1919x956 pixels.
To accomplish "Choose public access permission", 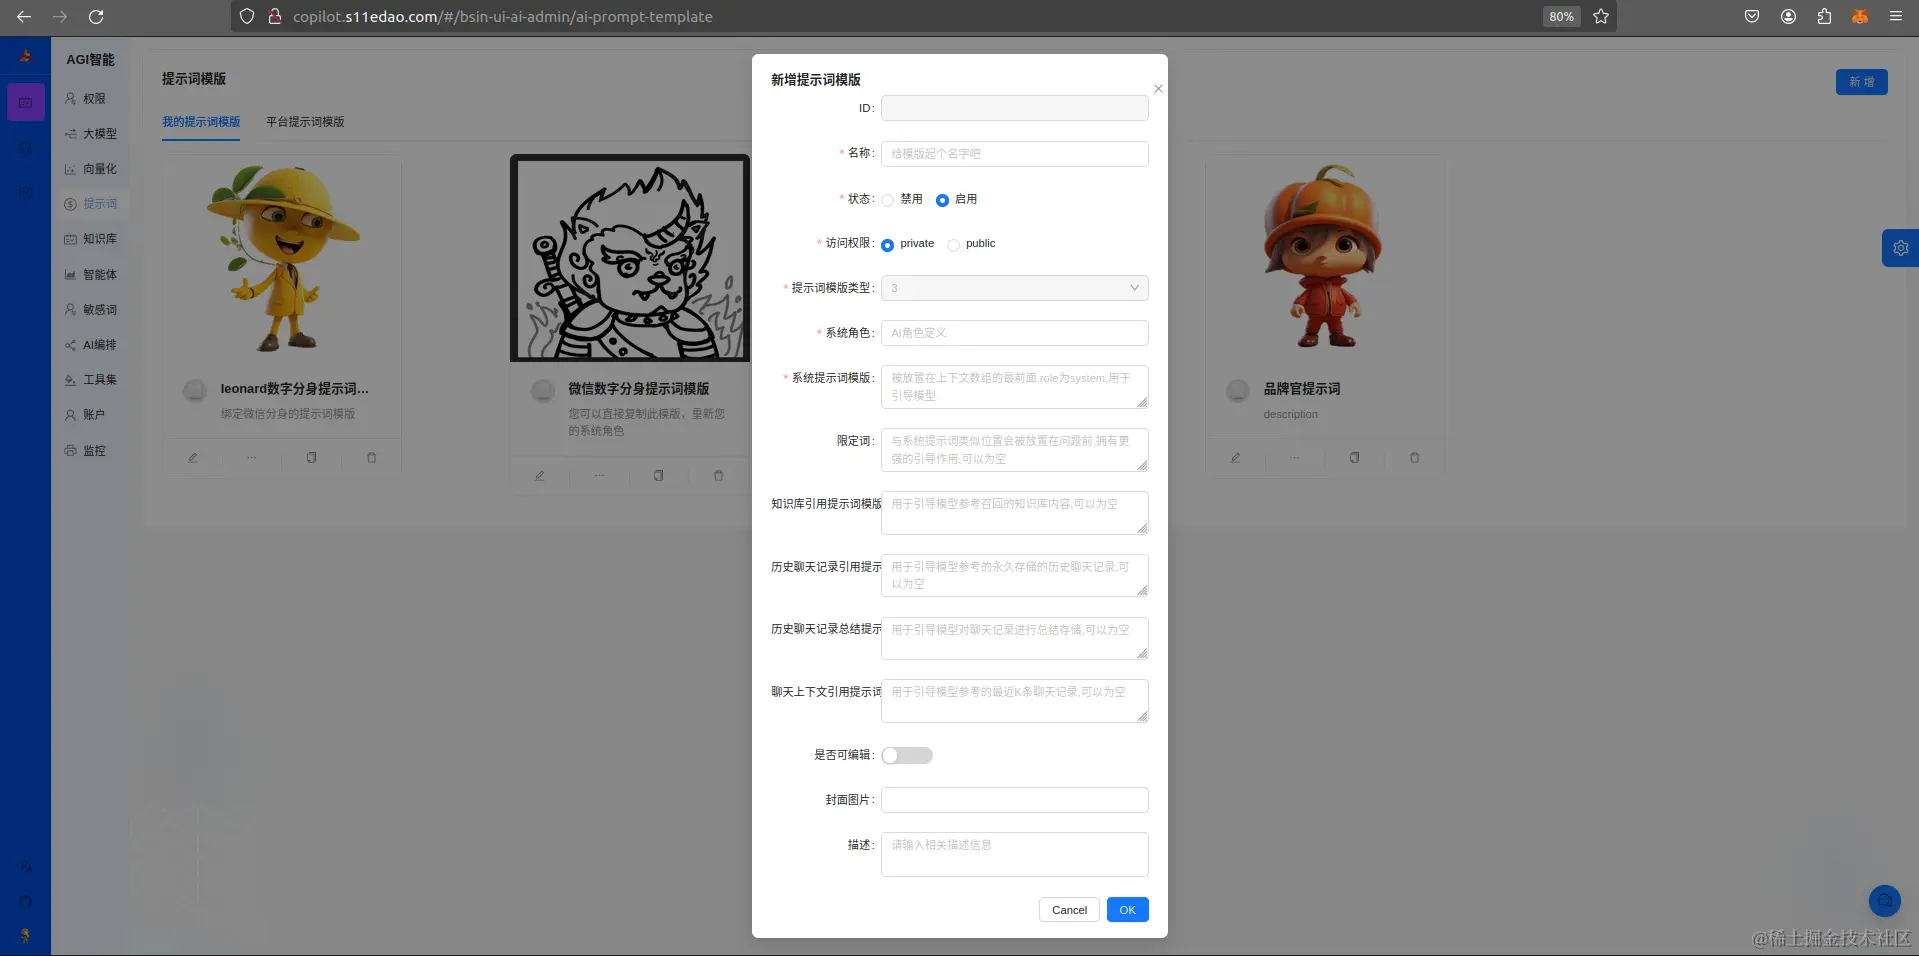I will point(954,244).
